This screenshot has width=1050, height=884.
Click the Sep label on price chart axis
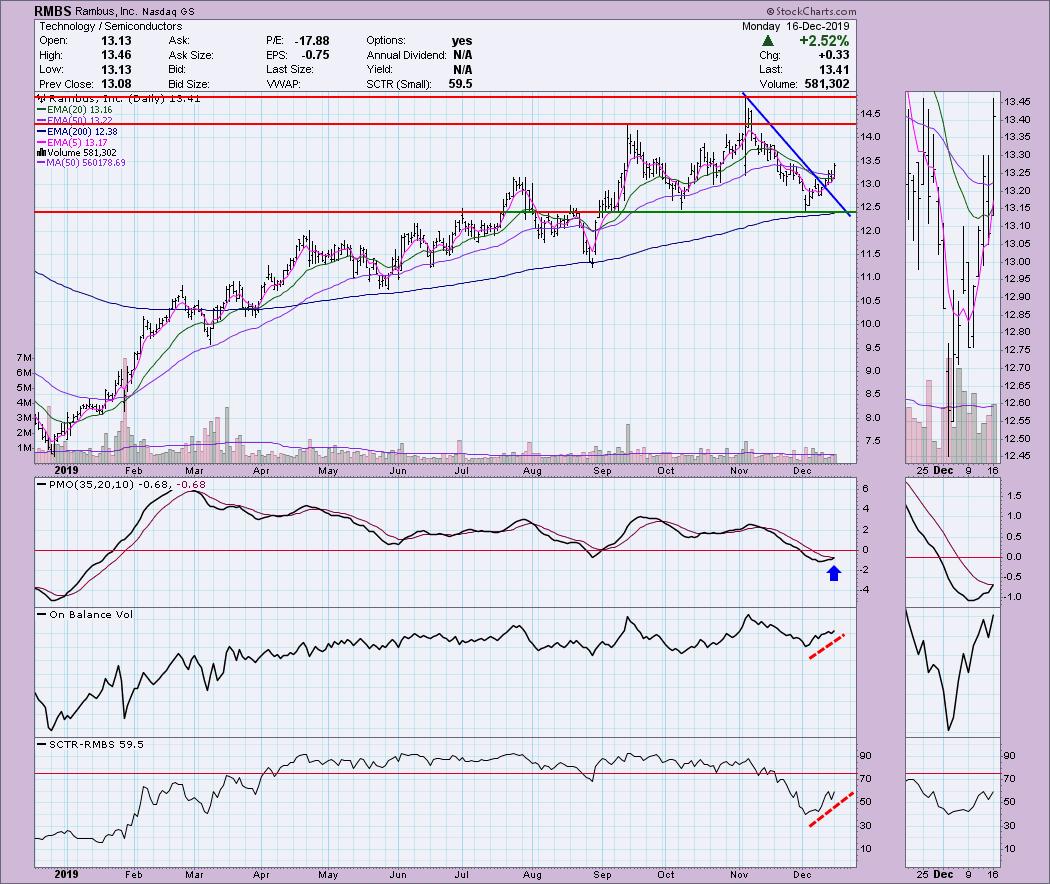(x=602, y=470)
